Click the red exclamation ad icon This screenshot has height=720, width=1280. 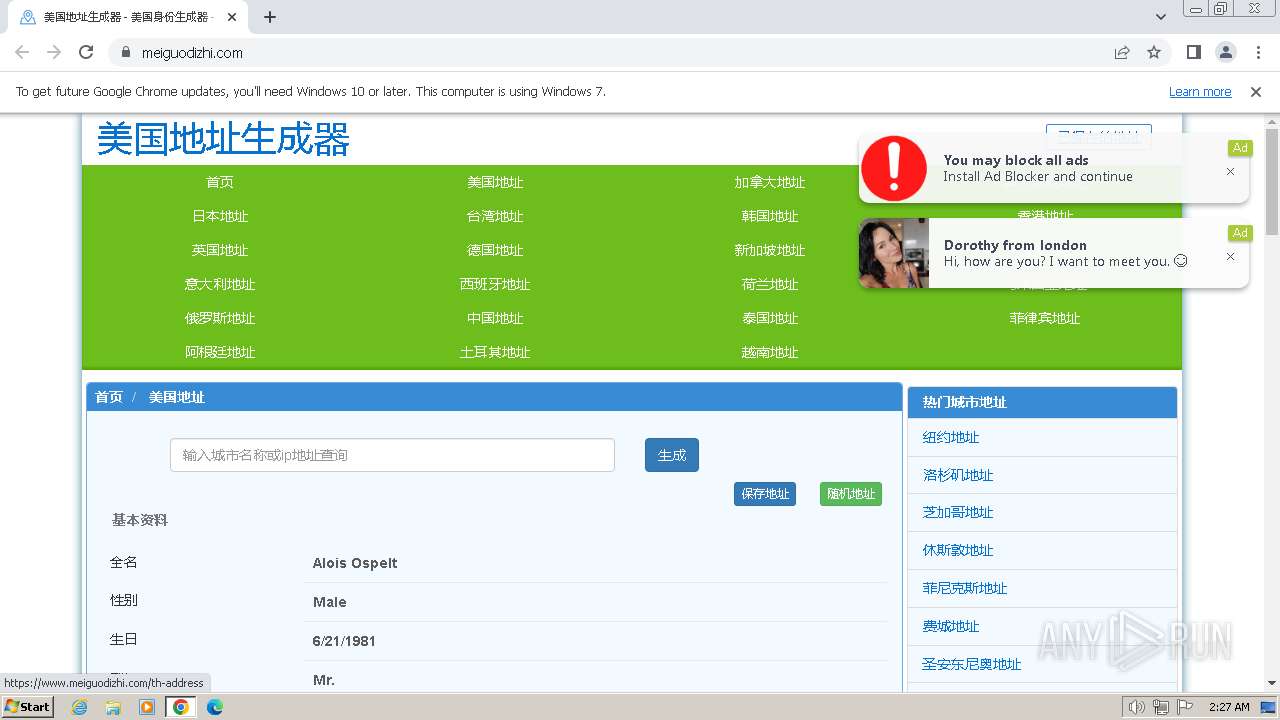pos(894,168)
